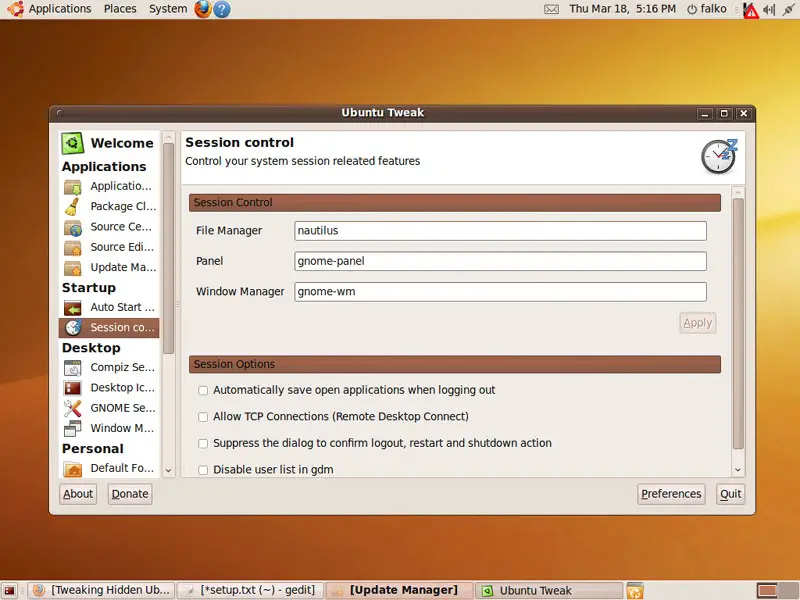Click the main panel scrollbar down arrow

point(738,470)
